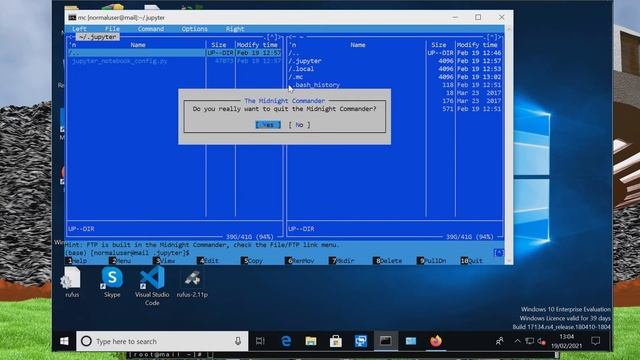The height and width of the screenshot is (360, 640).
Task: Confirm quitting with the Yes button
Action: [268, 125]
